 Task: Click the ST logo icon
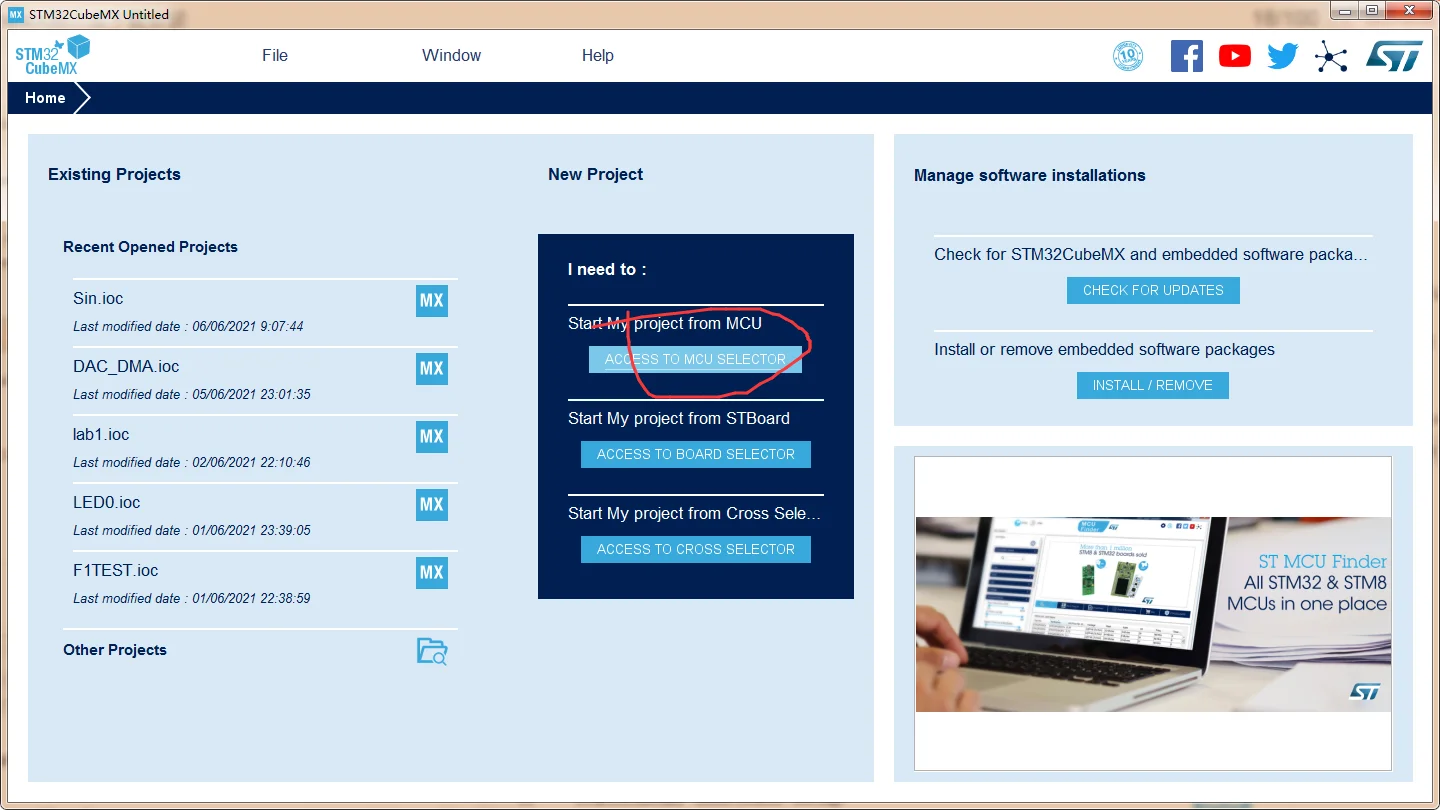pyautogui.click(x=1394, y=56)
